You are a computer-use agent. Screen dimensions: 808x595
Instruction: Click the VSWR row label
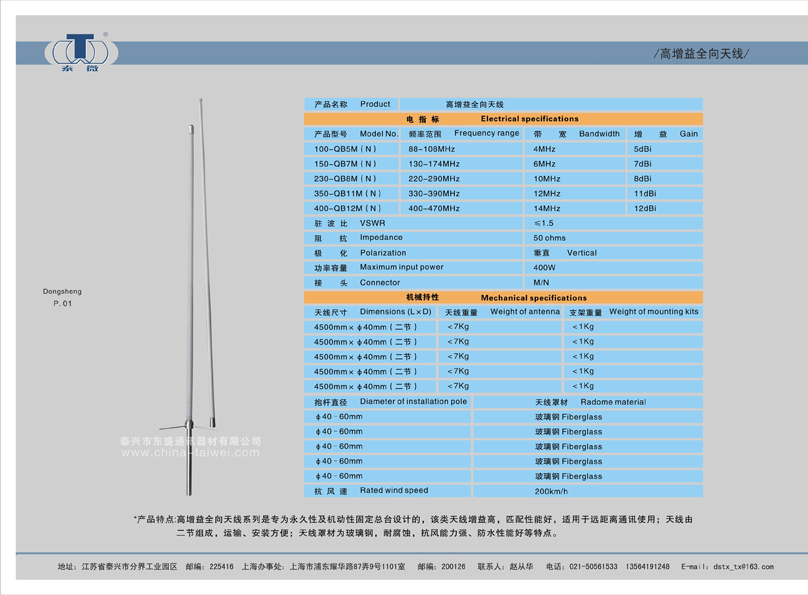point(372,224)
